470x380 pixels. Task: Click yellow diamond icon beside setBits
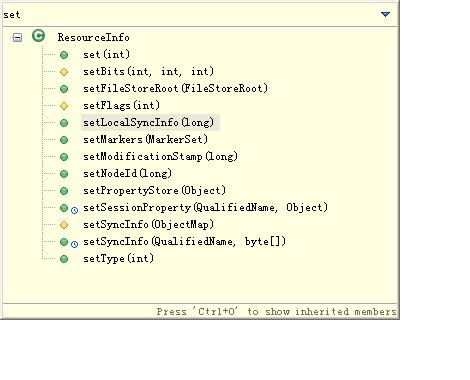pyautogui.click(x=64, y=72)
